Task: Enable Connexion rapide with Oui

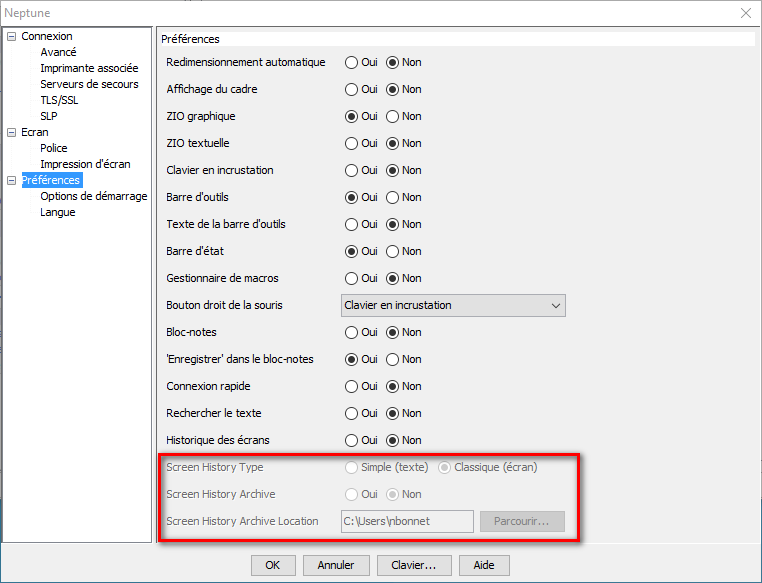Action: [361, 386]
